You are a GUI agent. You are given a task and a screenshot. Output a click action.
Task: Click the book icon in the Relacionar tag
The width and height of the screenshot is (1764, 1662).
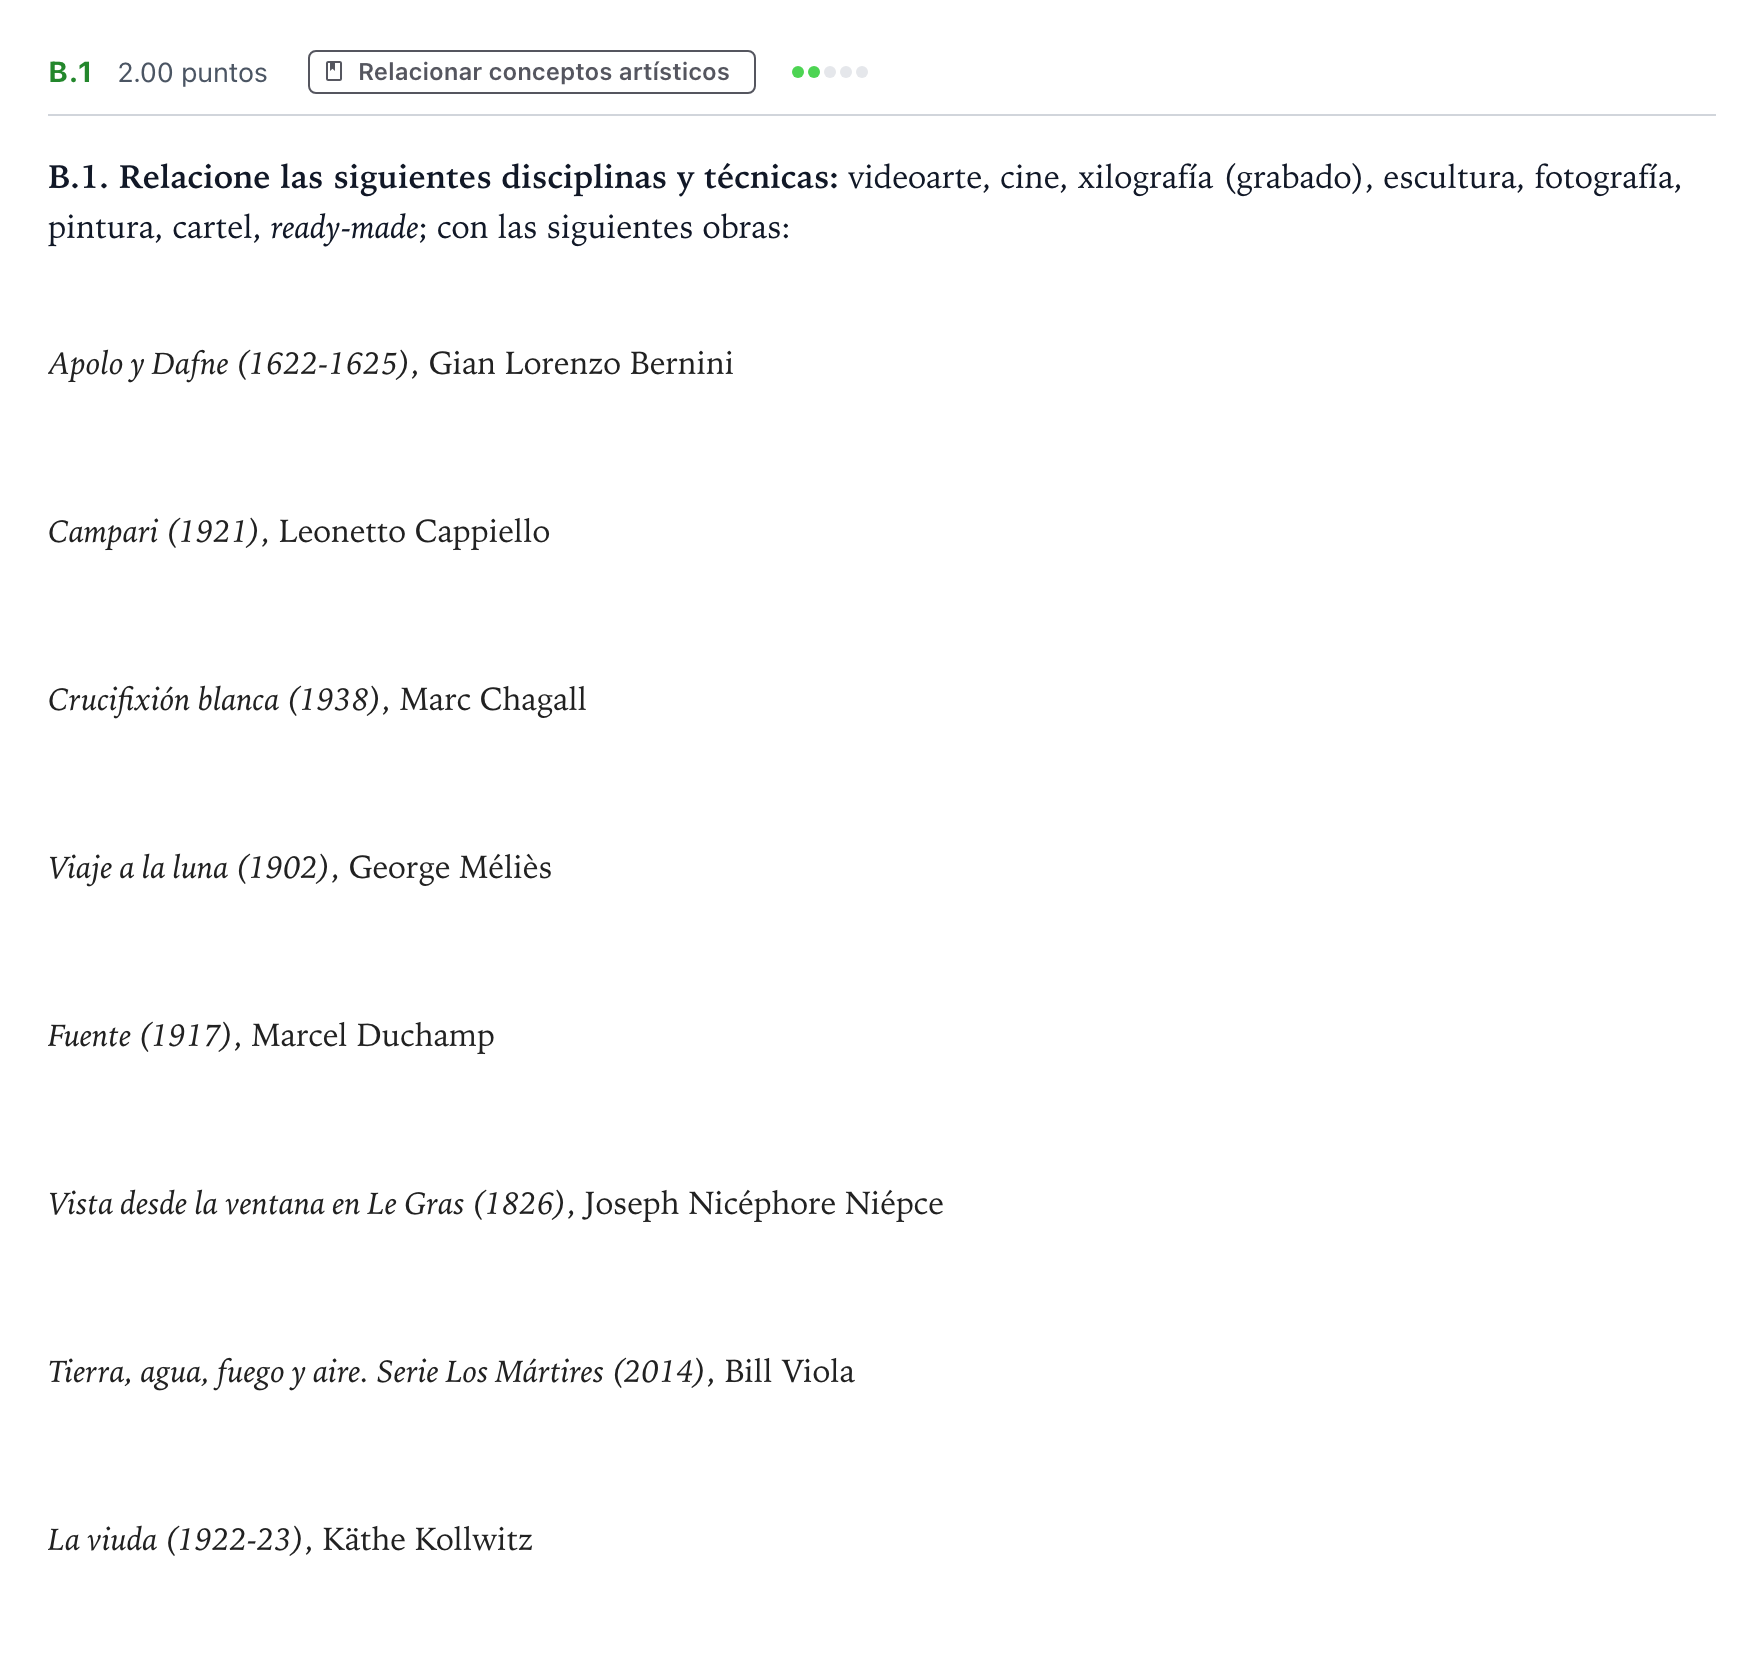coord(335,72)
